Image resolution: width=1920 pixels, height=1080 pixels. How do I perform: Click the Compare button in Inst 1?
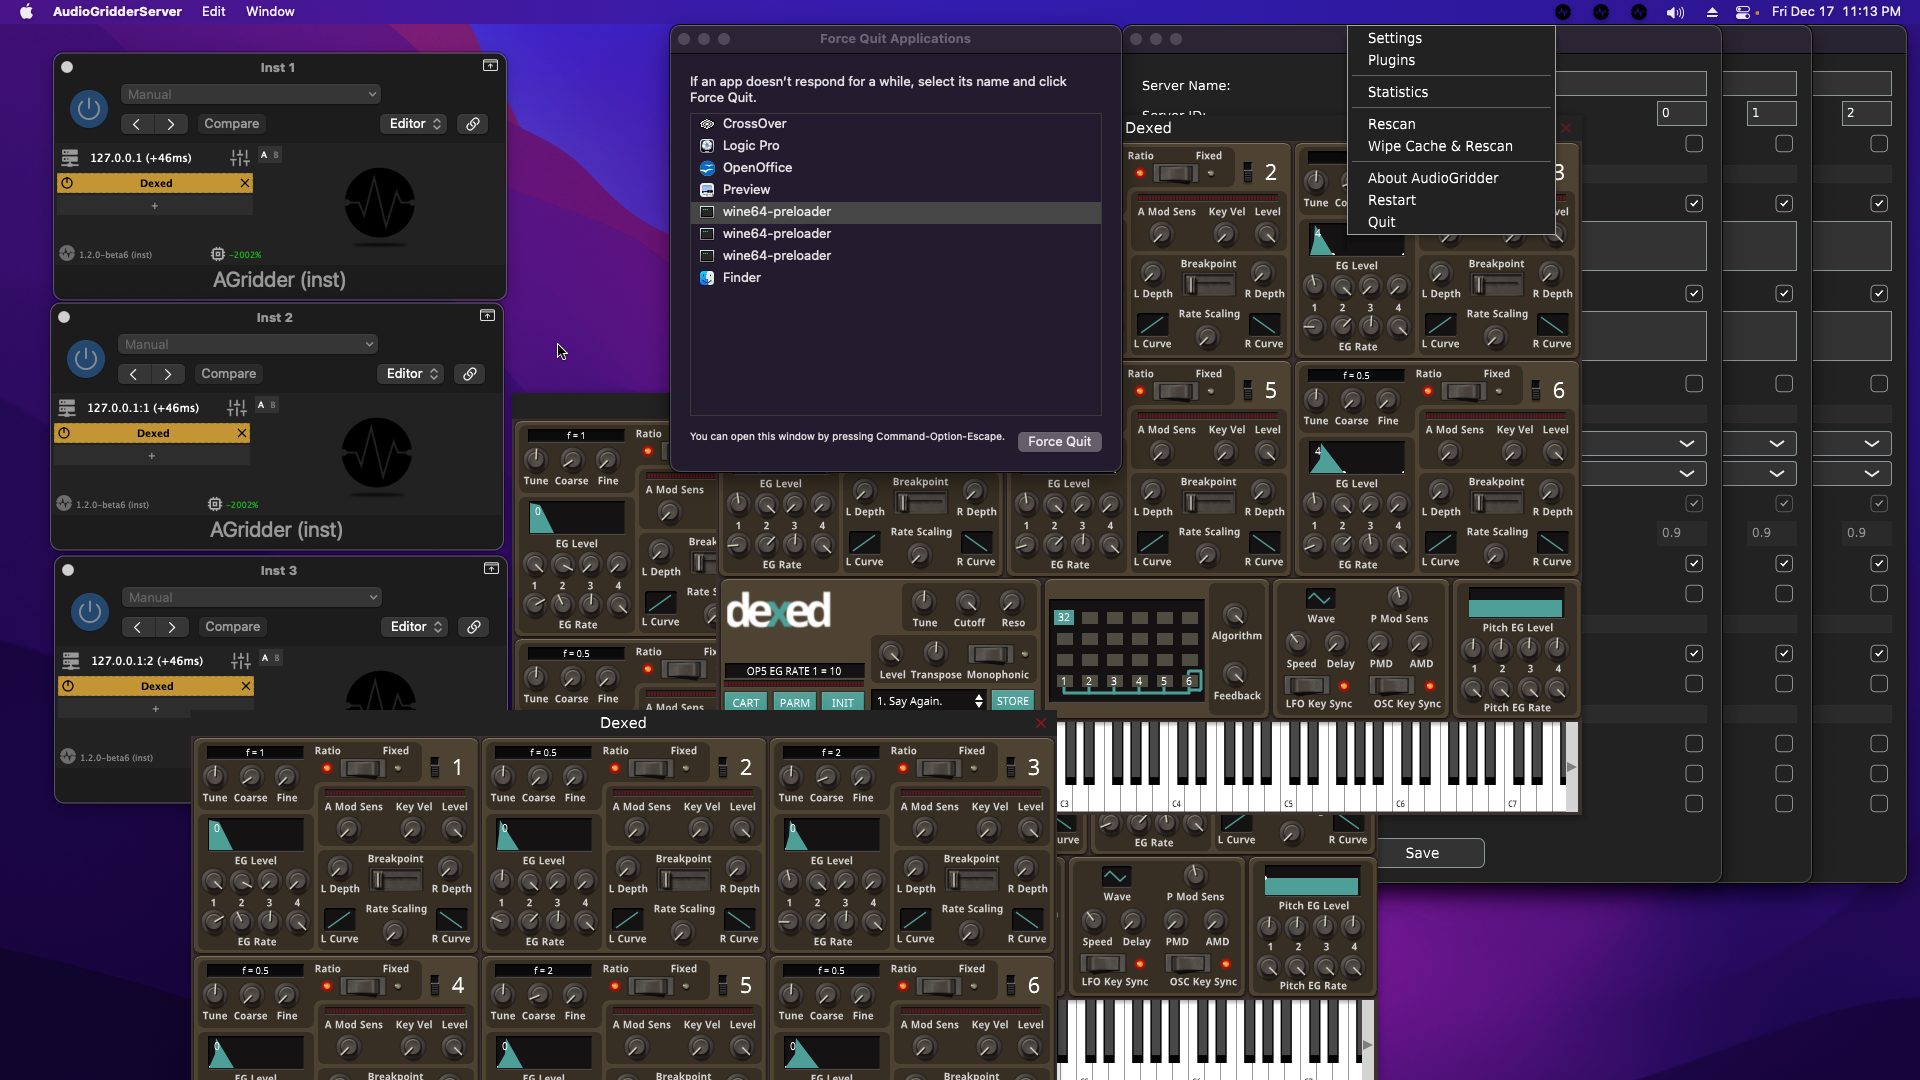tap(232, 124)
